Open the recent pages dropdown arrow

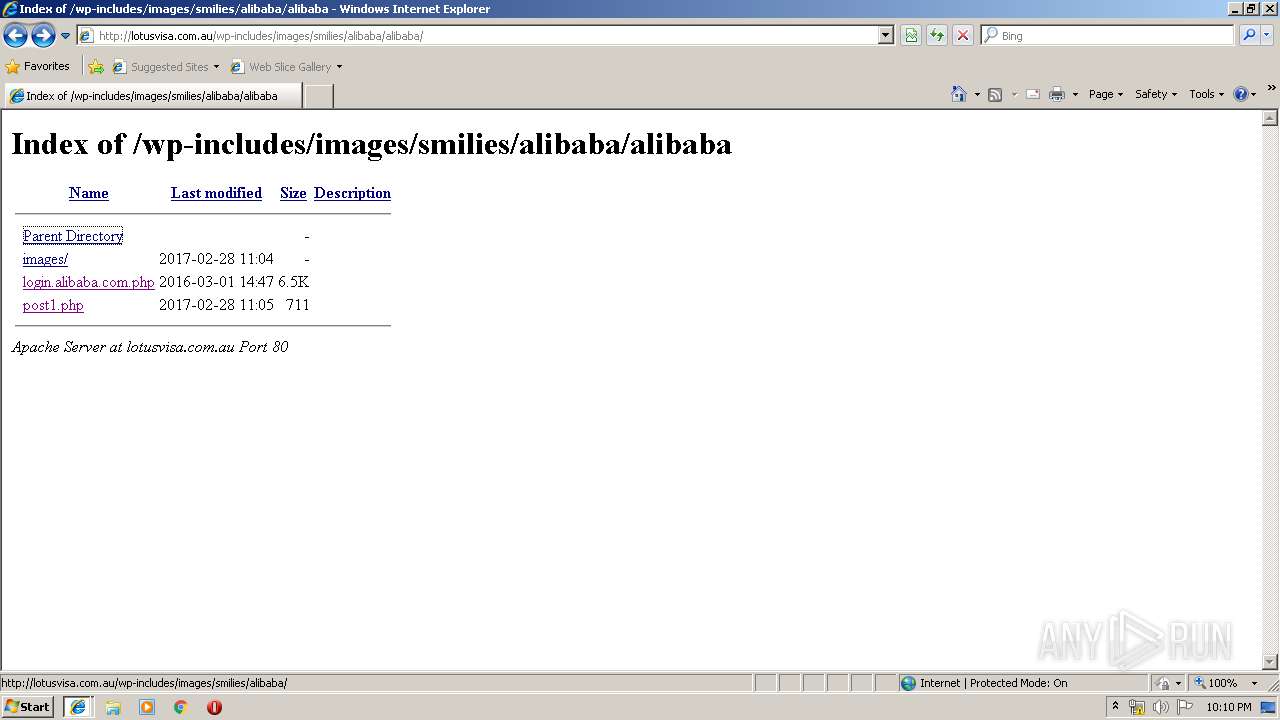[x=65, y=36]
